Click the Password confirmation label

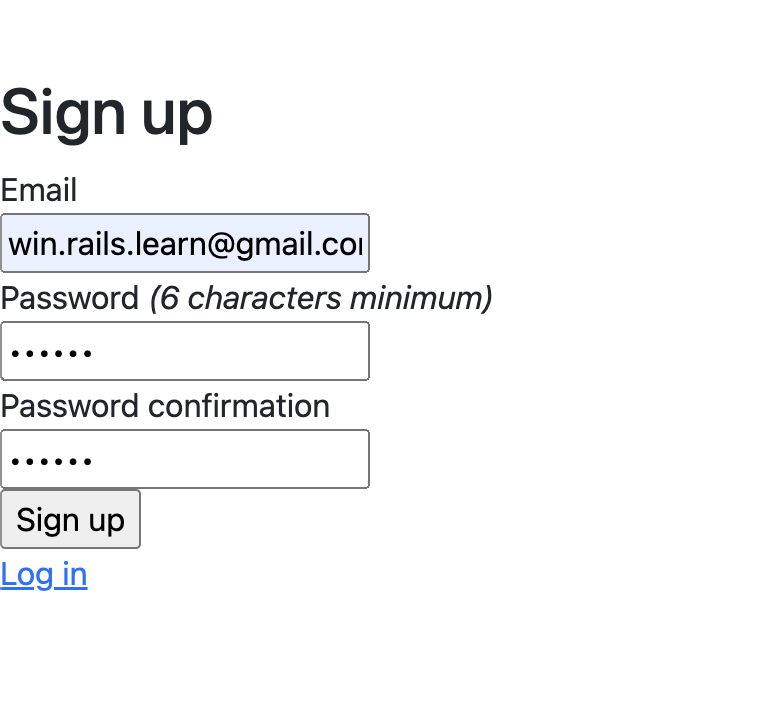(165, 406)
